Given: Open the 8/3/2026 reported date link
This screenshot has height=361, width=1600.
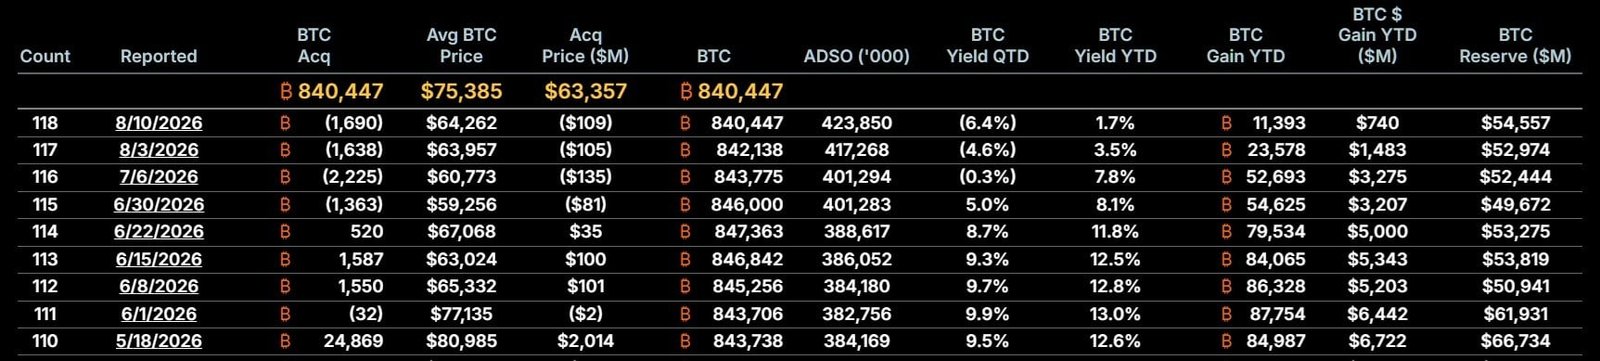Looking at the screenshot, I should (158, 150).
